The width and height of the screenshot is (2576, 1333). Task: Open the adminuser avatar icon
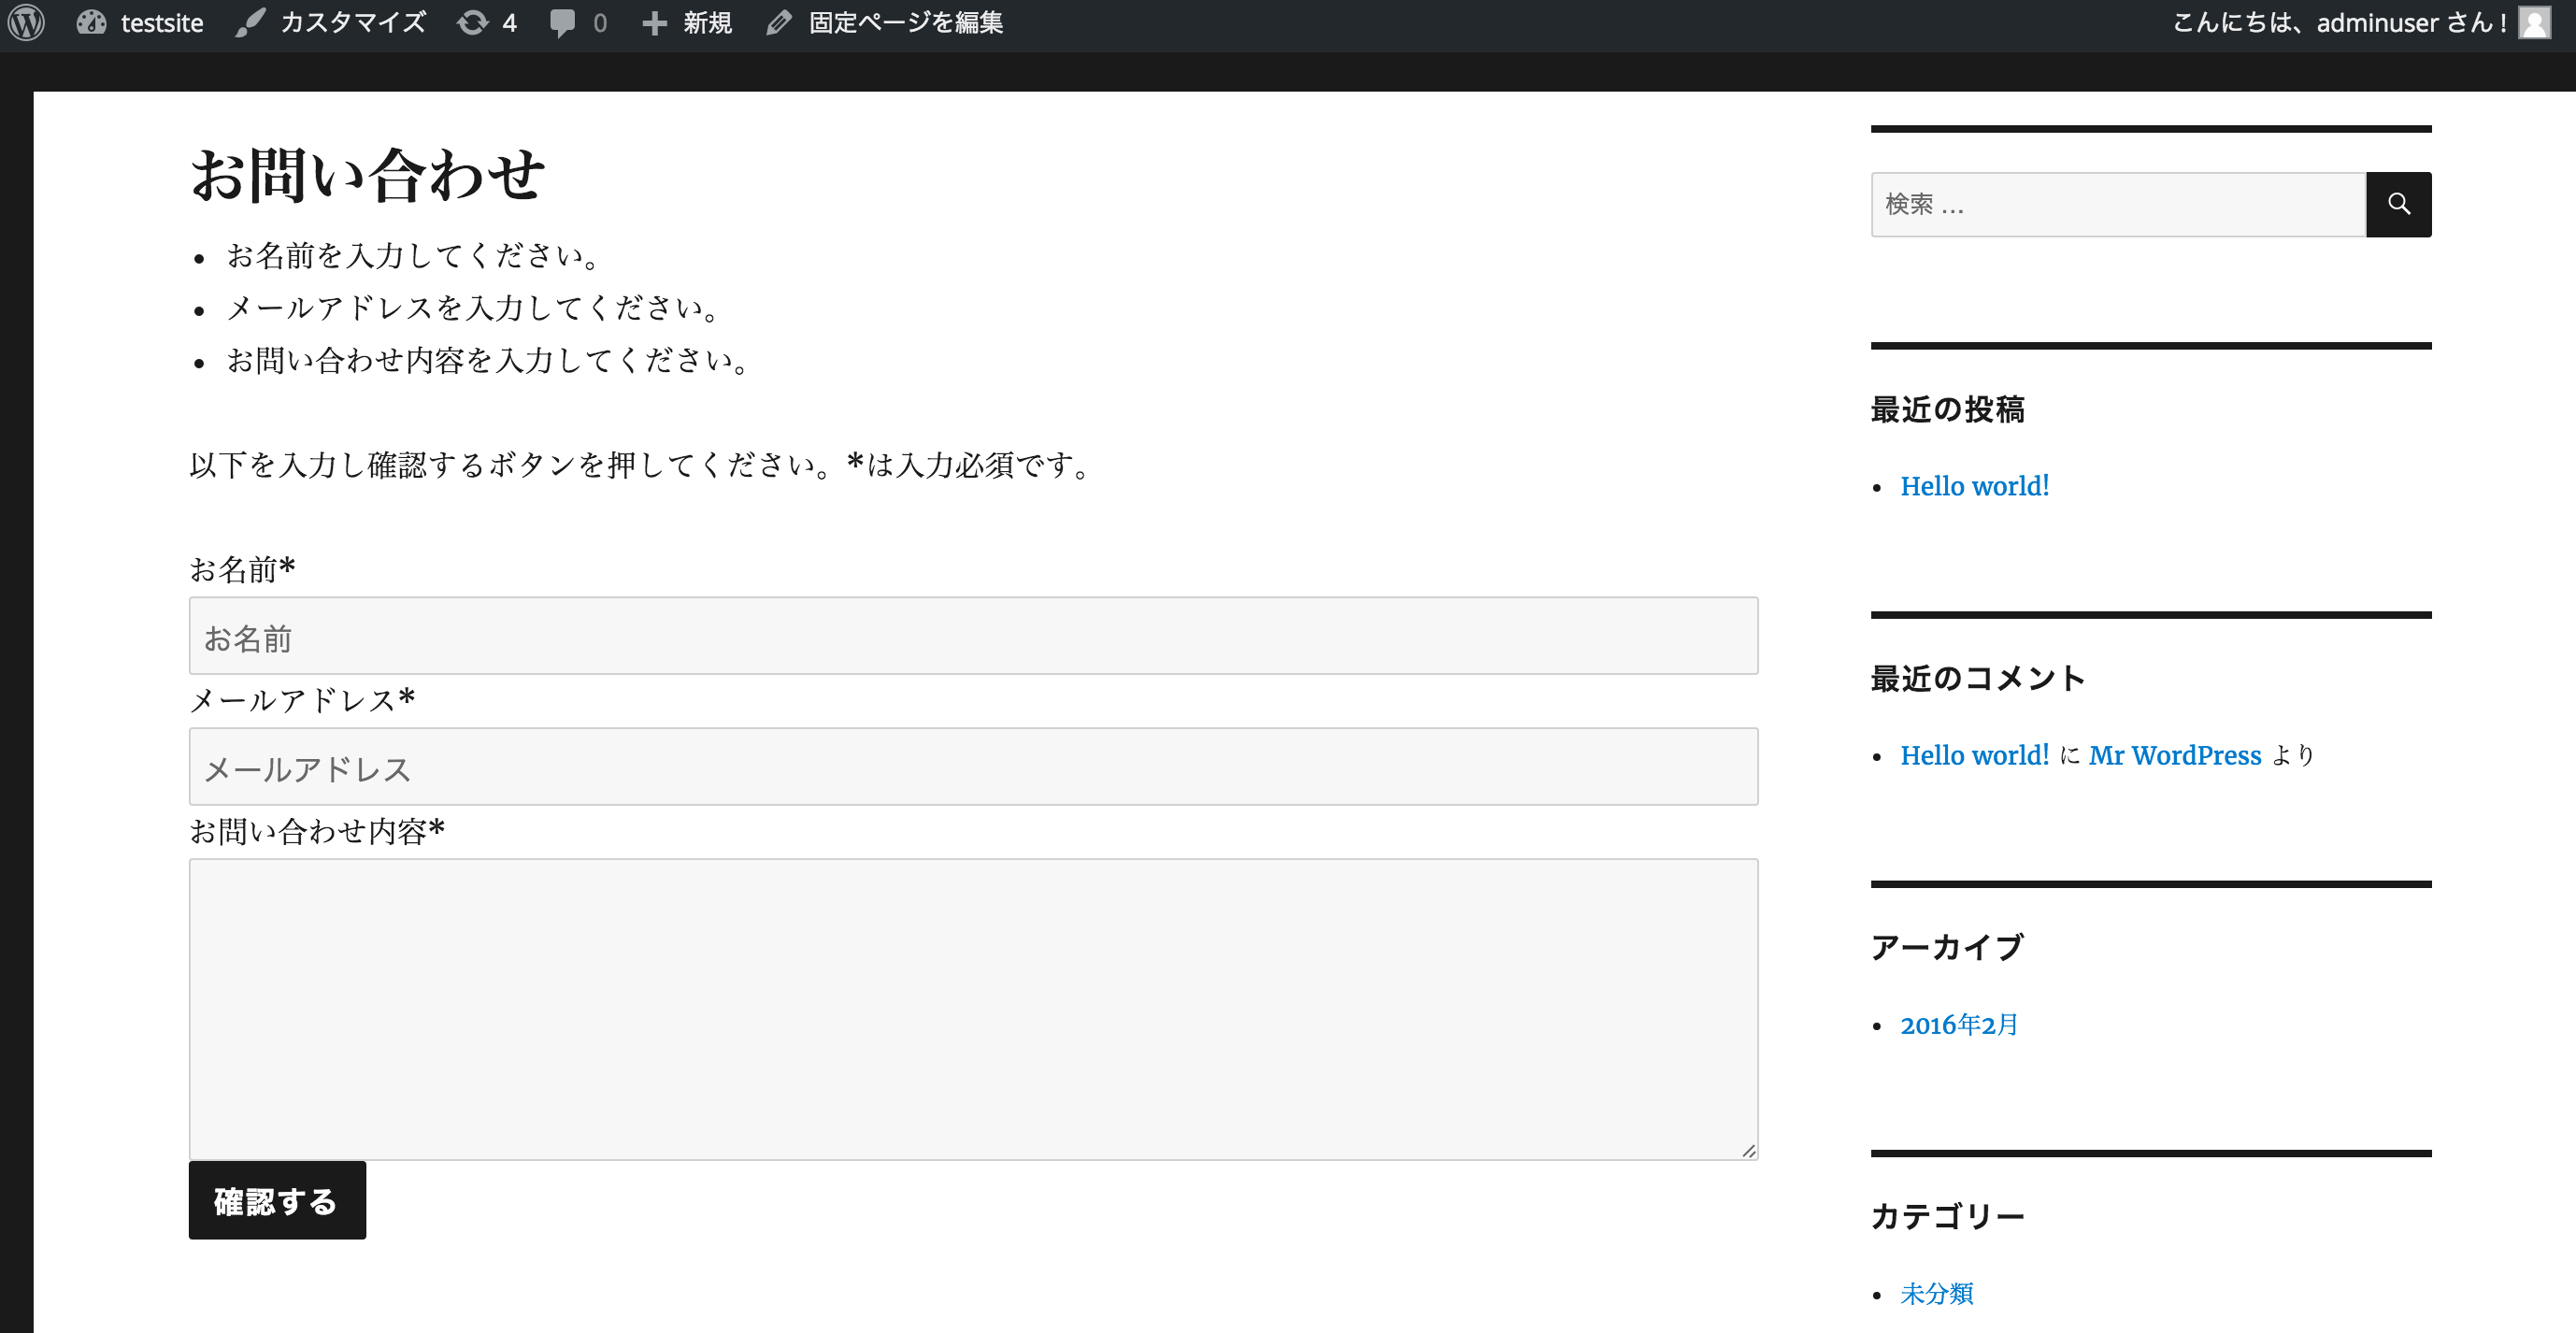pos(2535,22)
